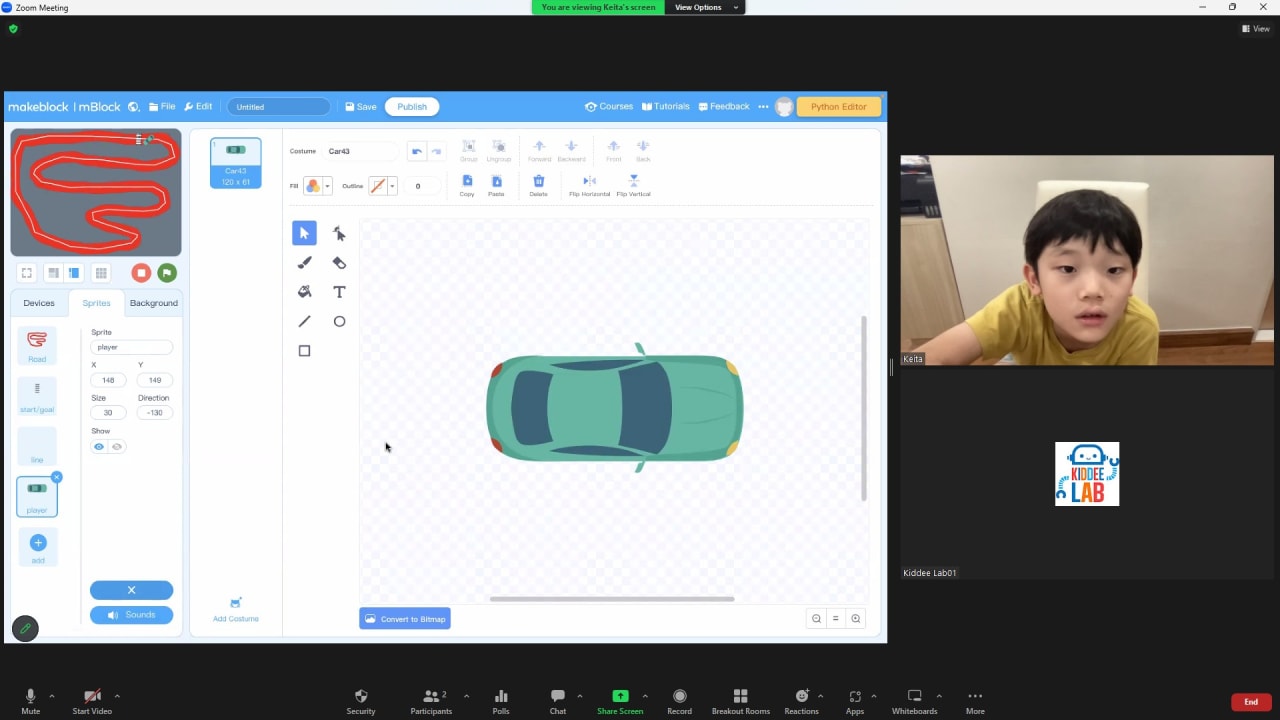Open the Outline color dropdown
The image size is (1280, 720).
click(x=392, y=186)
